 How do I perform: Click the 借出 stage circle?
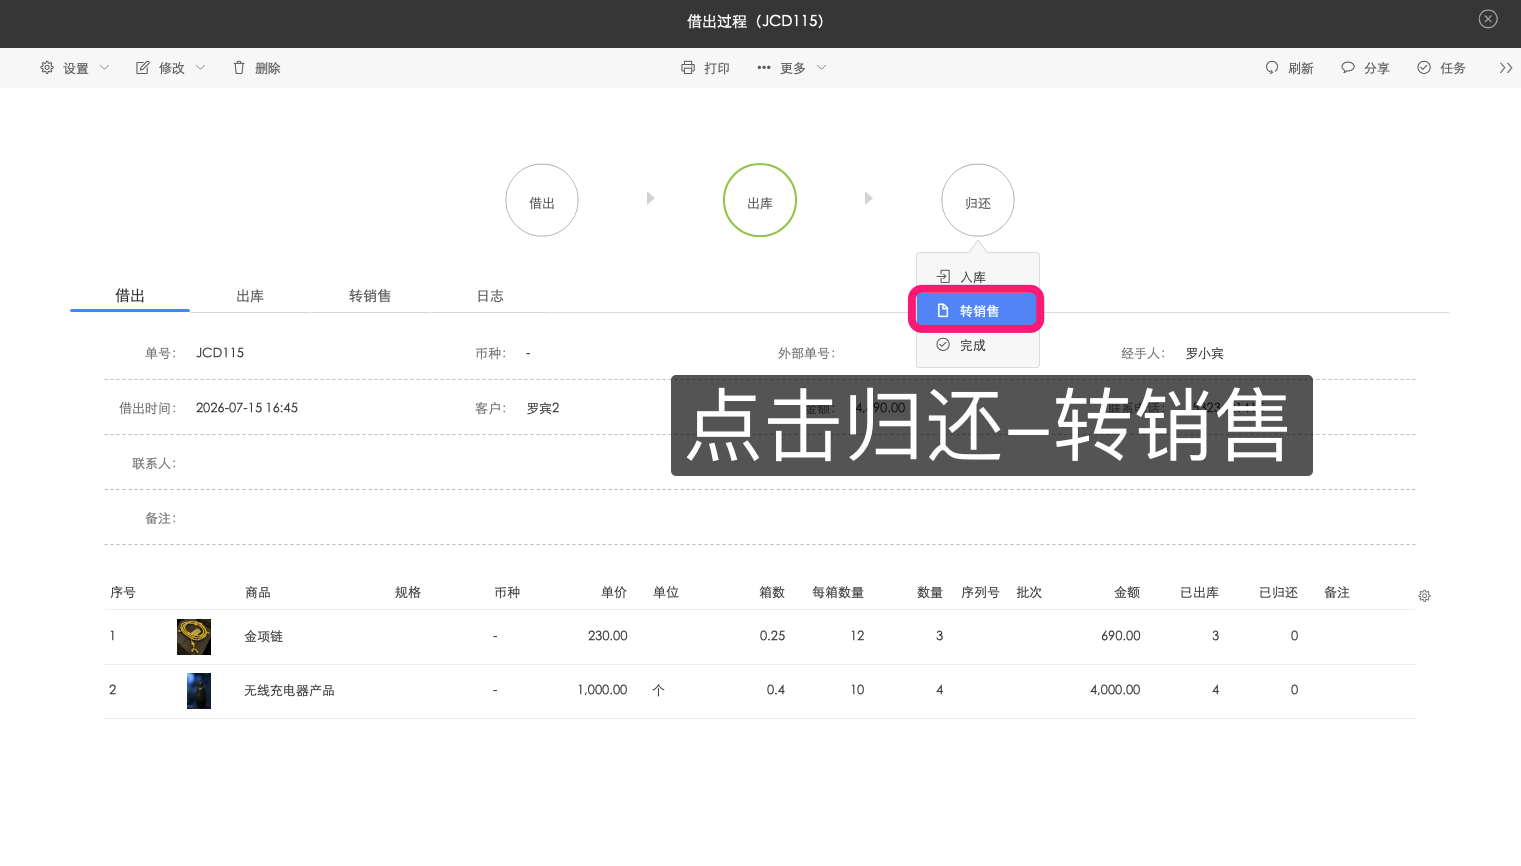click(542, 200)
